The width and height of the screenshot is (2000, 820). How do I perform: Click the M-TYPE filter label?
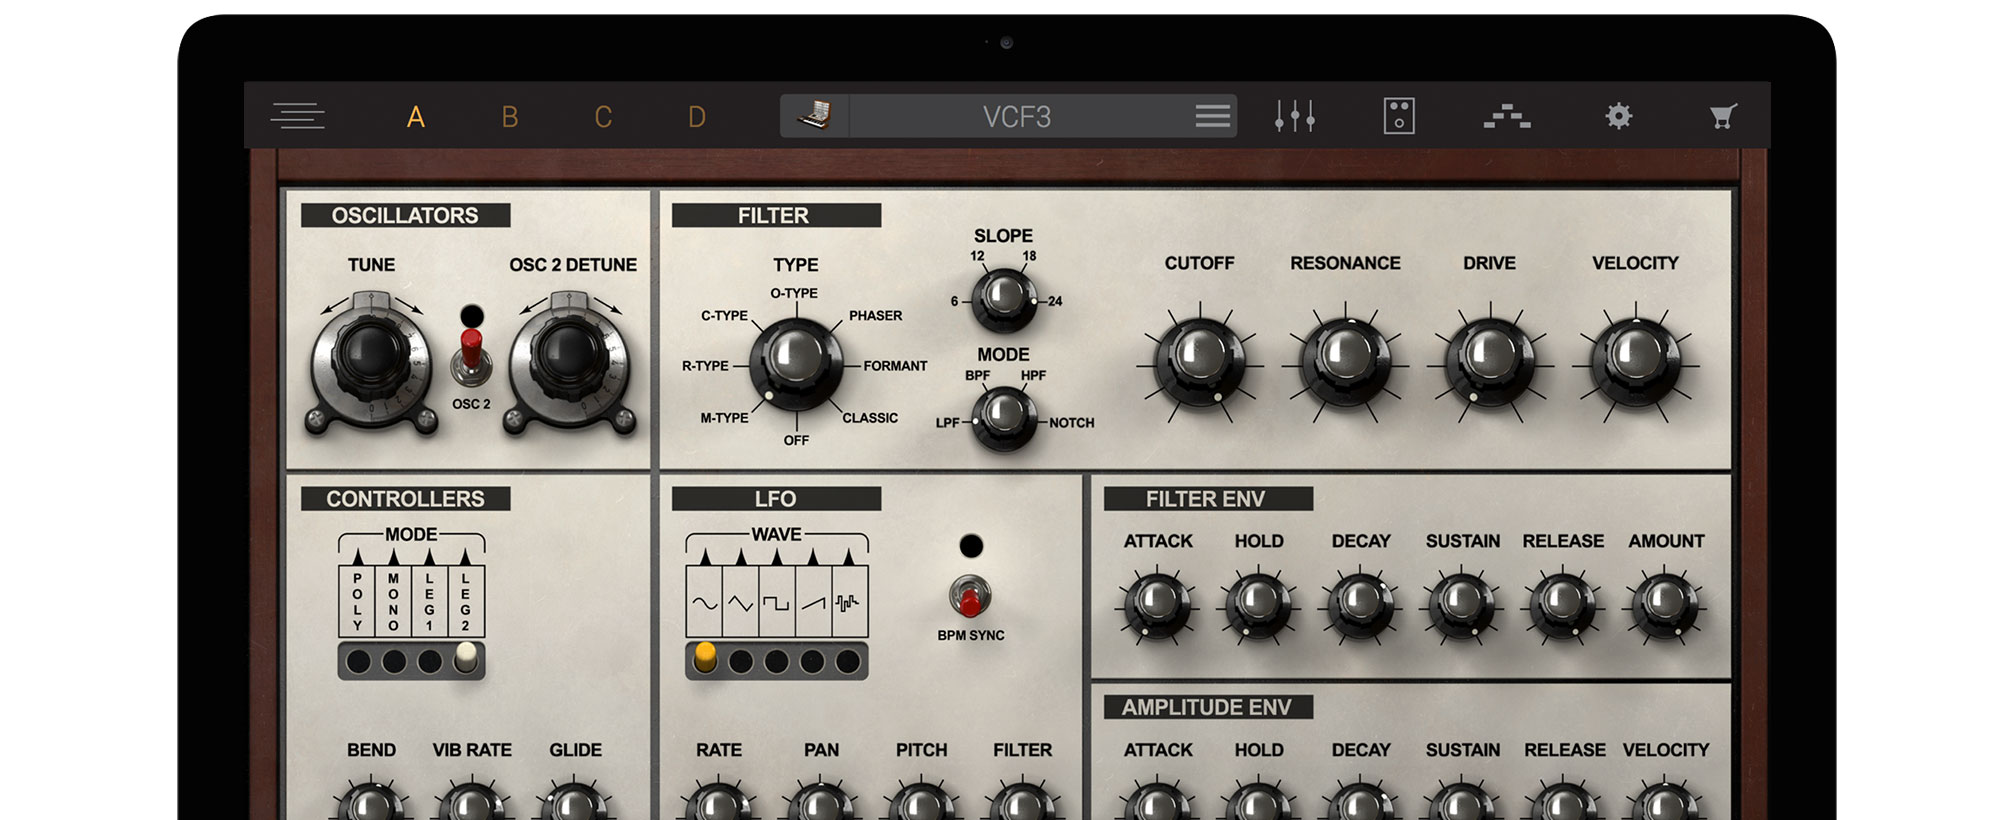tap(724, 418)
